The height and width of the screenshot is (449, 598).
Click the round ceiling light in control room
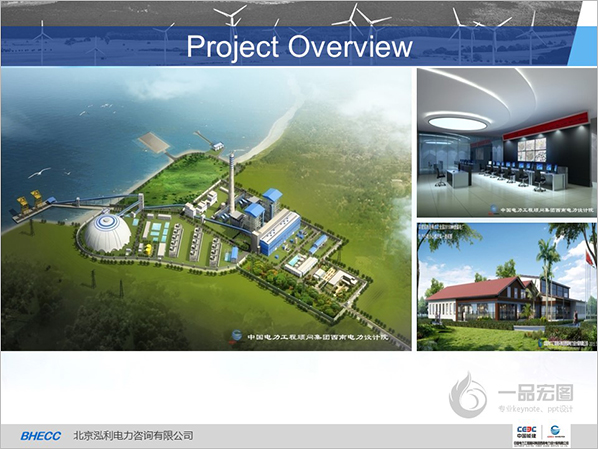click(x=458, y=123)
